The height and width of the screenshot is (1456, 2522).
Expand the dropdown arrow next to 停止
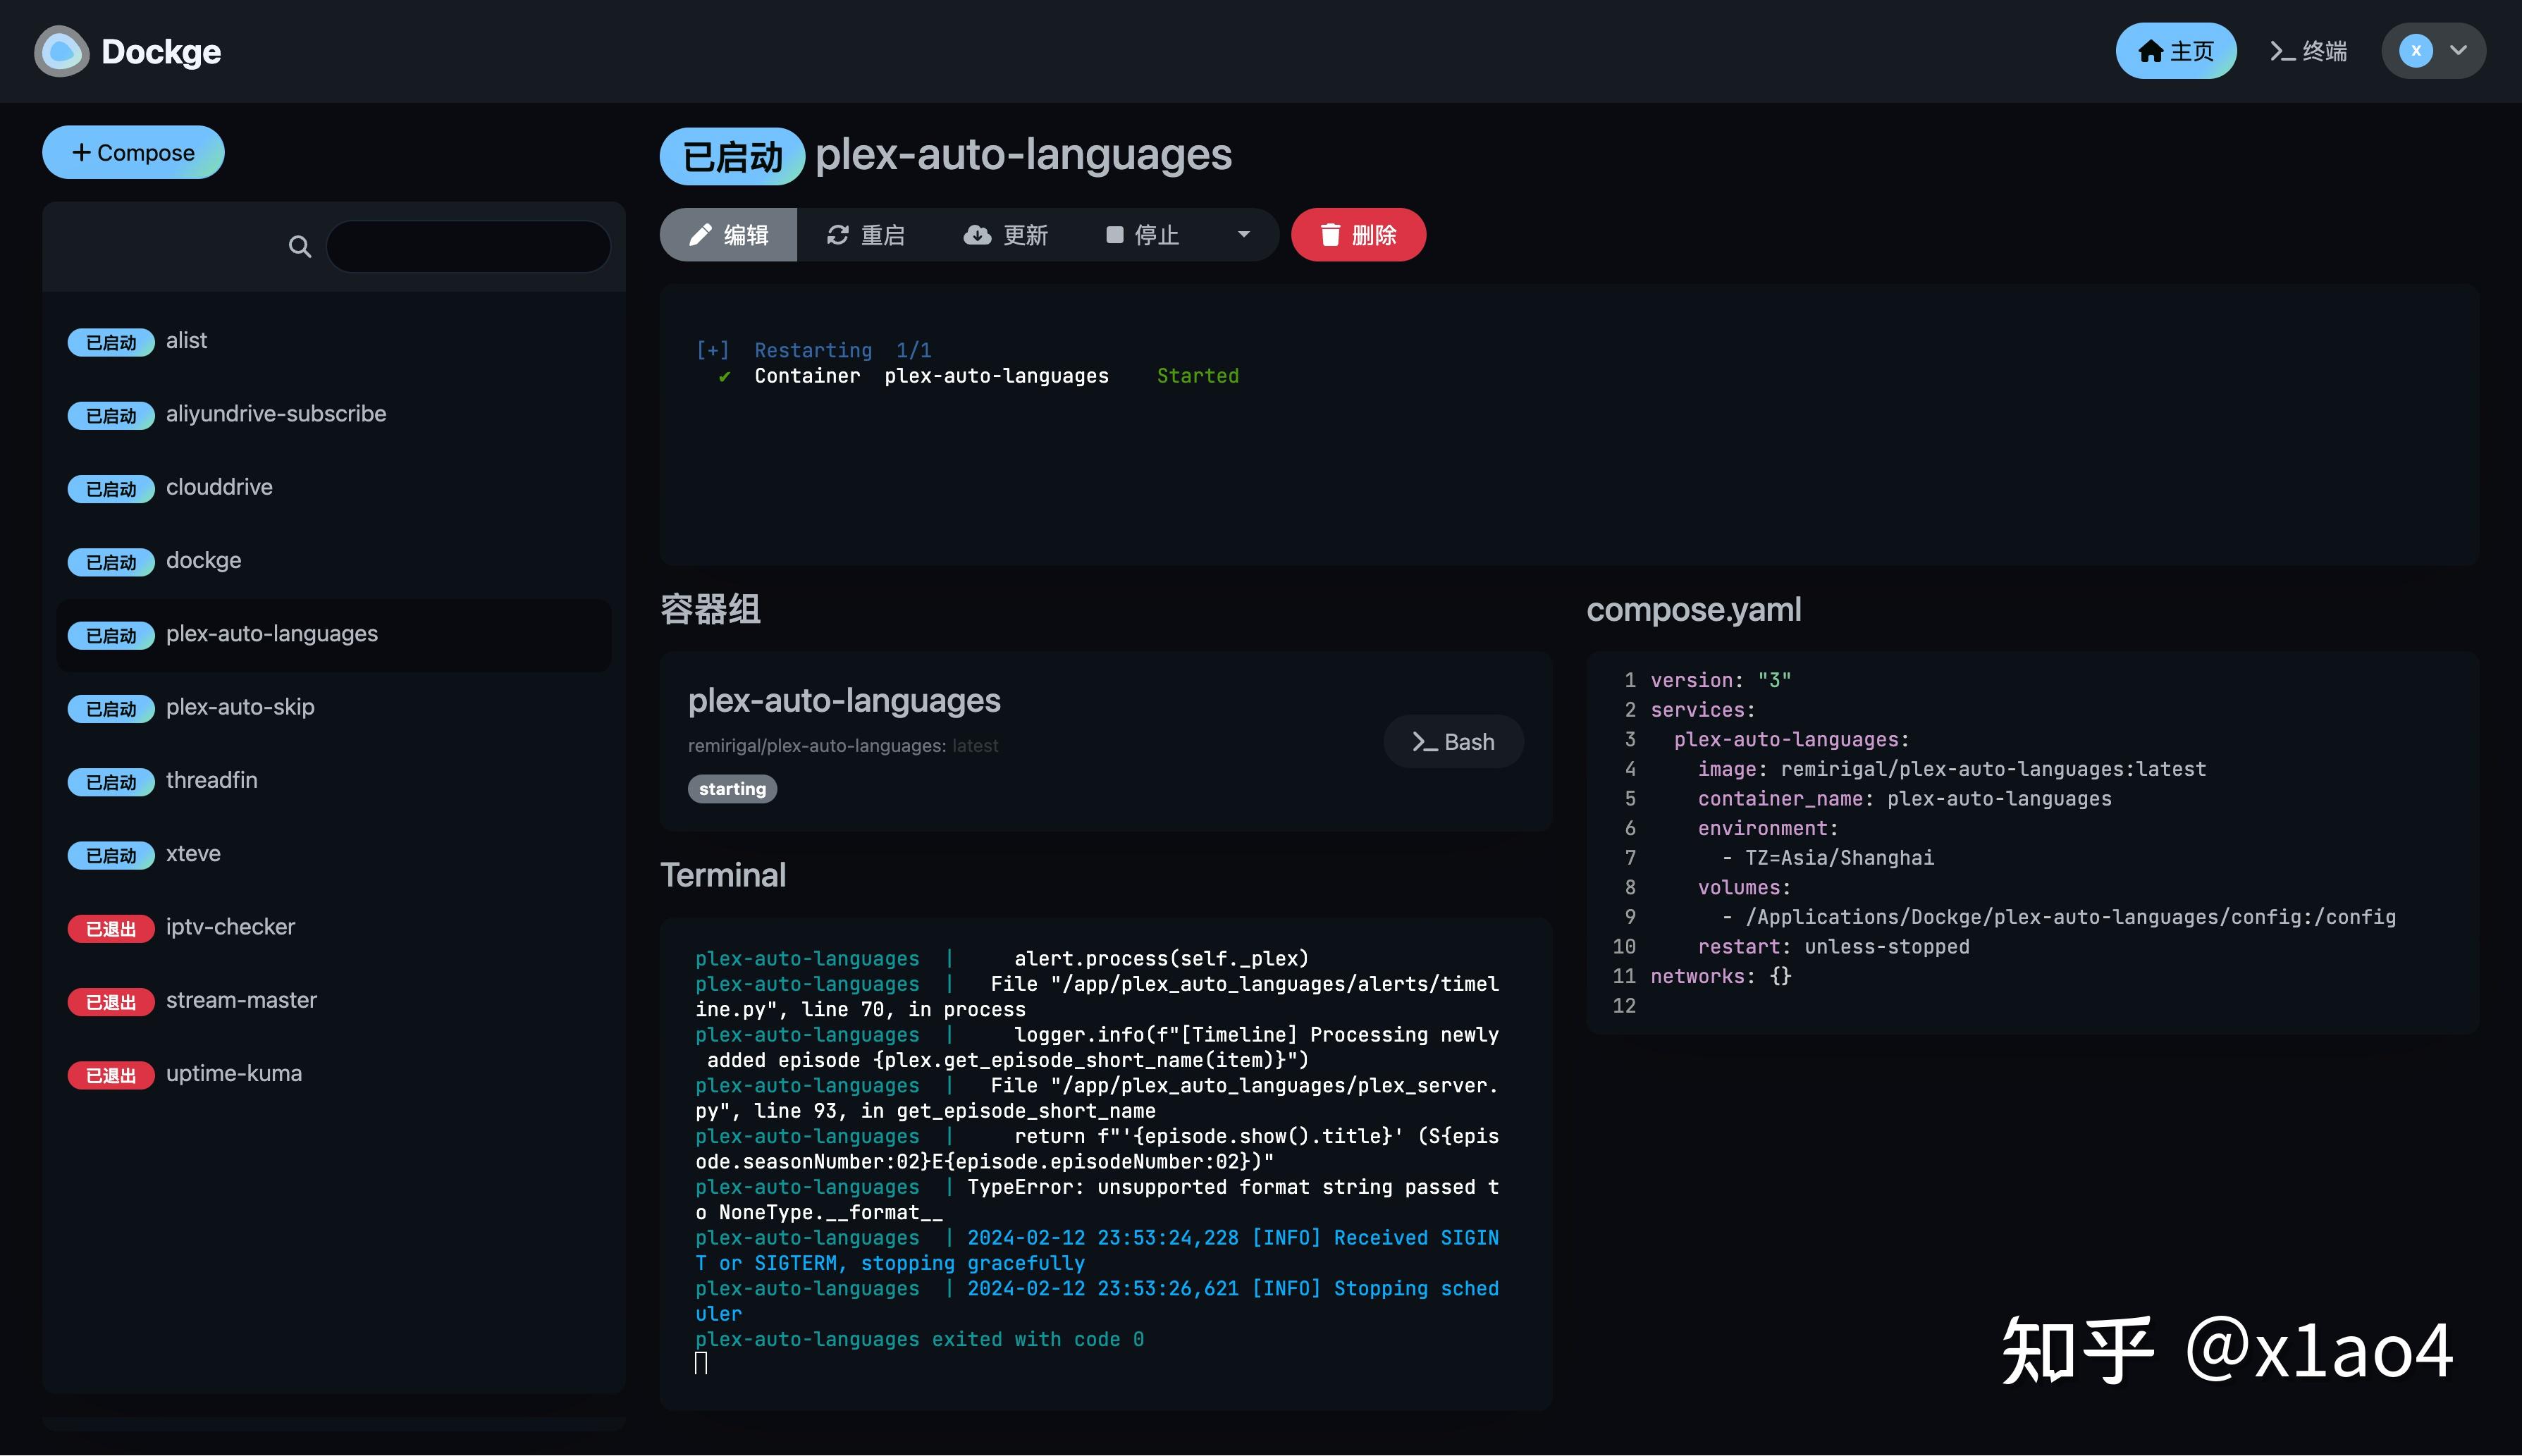pos(1243,234)
